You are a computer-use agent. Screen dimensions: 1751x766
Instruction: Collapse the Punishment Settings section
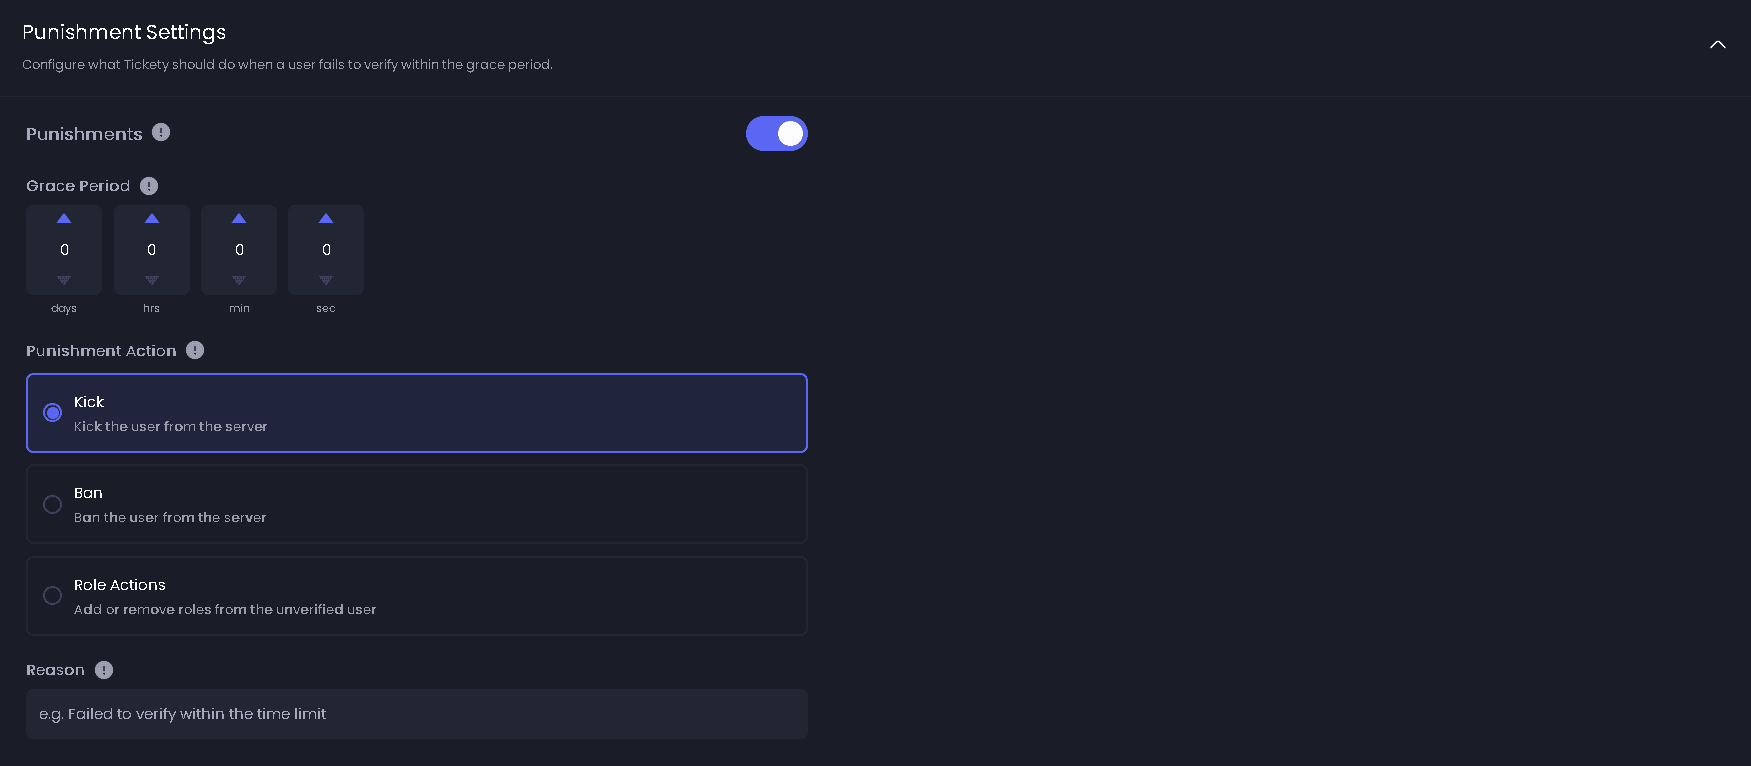click(1717, 44)
